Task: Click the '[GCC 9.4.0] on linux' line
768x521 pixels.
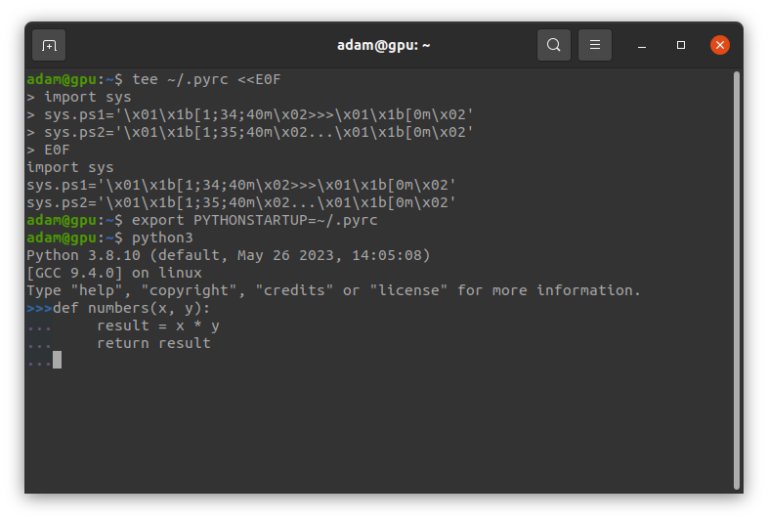Action: (114, 273)
